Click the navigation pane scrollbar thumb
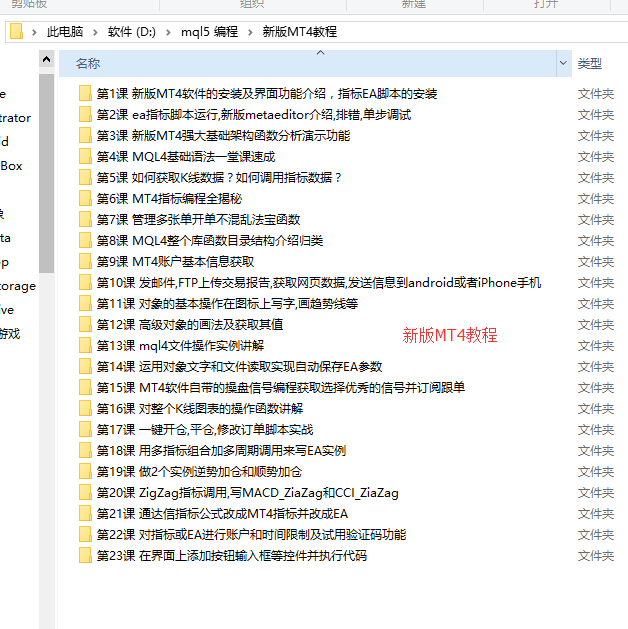This screenshot has height=629, width=628. point(47,173)
